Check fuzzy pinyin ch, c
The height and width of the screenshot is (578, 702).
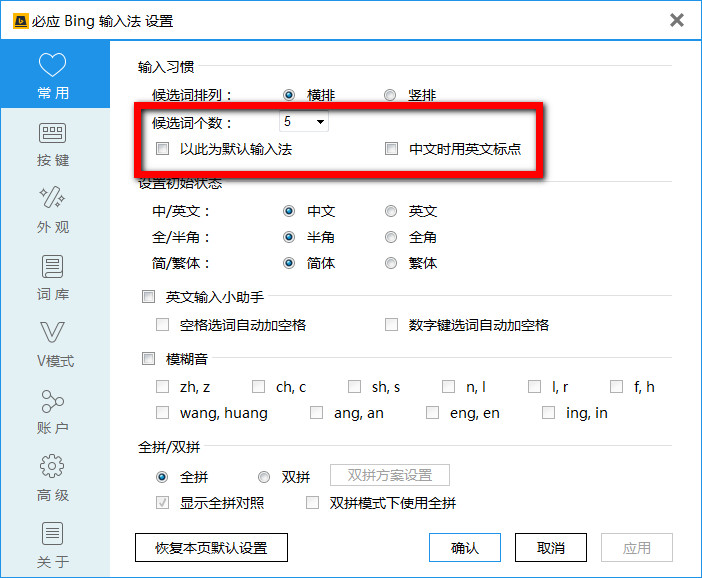click(x=258, y=386)
